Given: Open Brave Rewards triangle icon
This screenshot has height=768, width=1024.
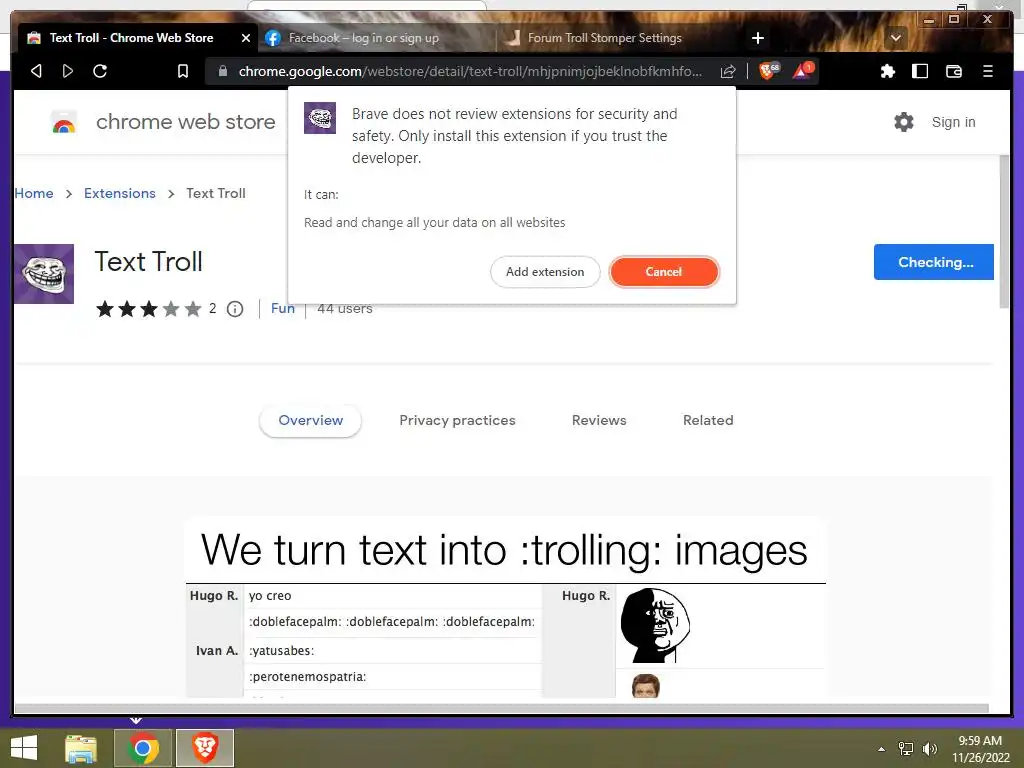Looking at the screenshot, I should tap(803, 70).
